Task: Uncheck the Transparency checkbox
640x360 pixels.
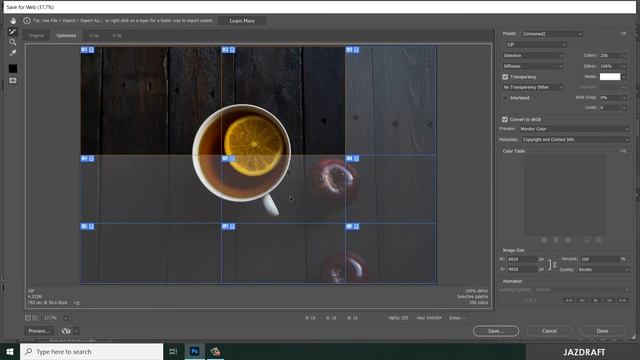Action: point(505,77)
